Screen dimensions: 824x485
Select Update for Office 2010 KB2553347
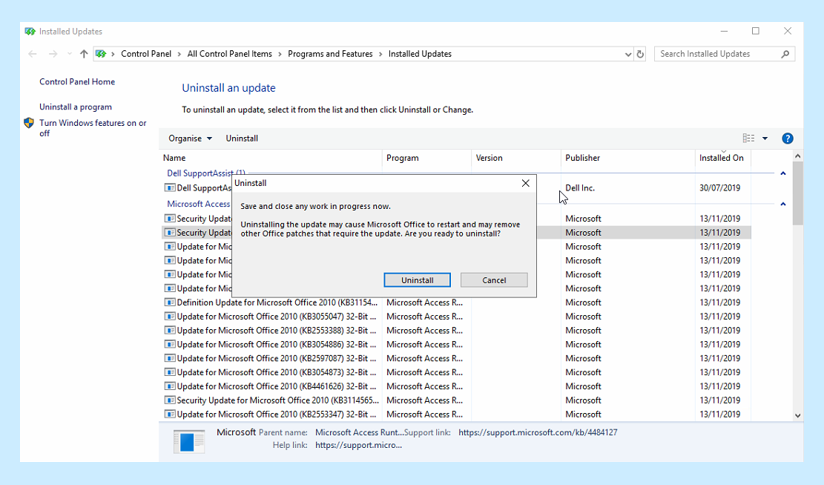coord(456,414)
